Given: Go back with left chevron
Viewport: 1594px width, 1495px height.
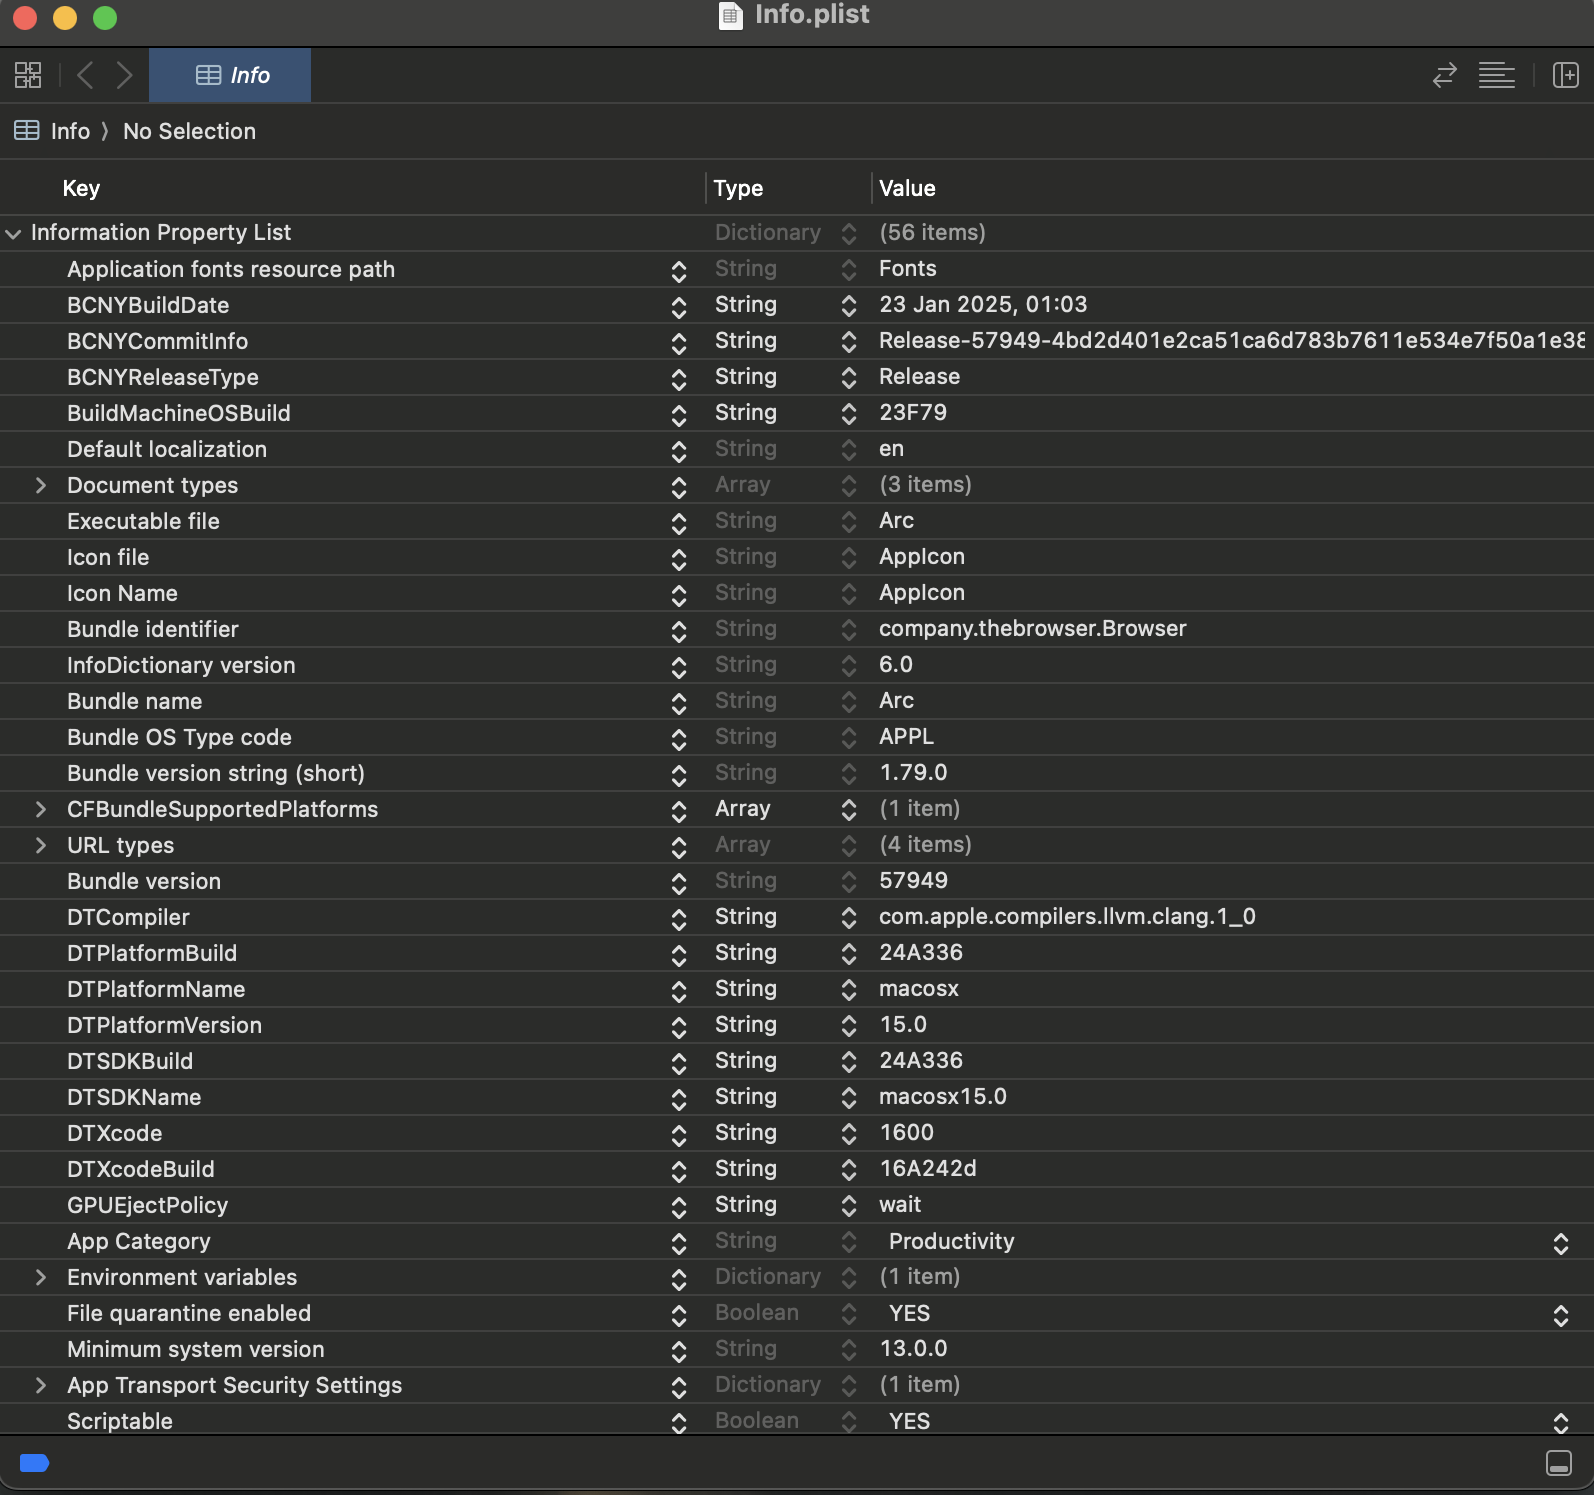Looking at the screenshot, I should [85, 75].
